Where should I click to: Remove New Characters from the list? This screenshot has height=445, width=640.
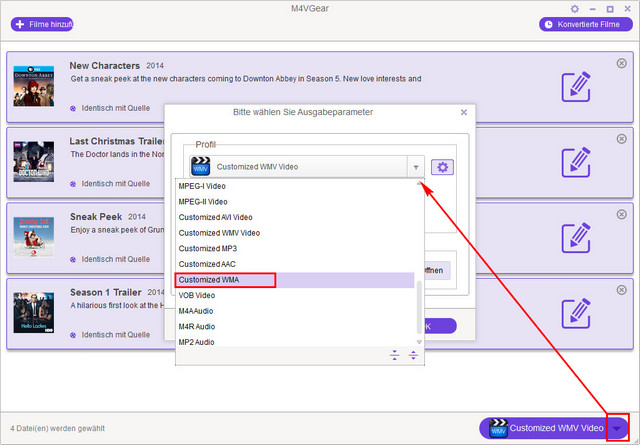point(621,63)
